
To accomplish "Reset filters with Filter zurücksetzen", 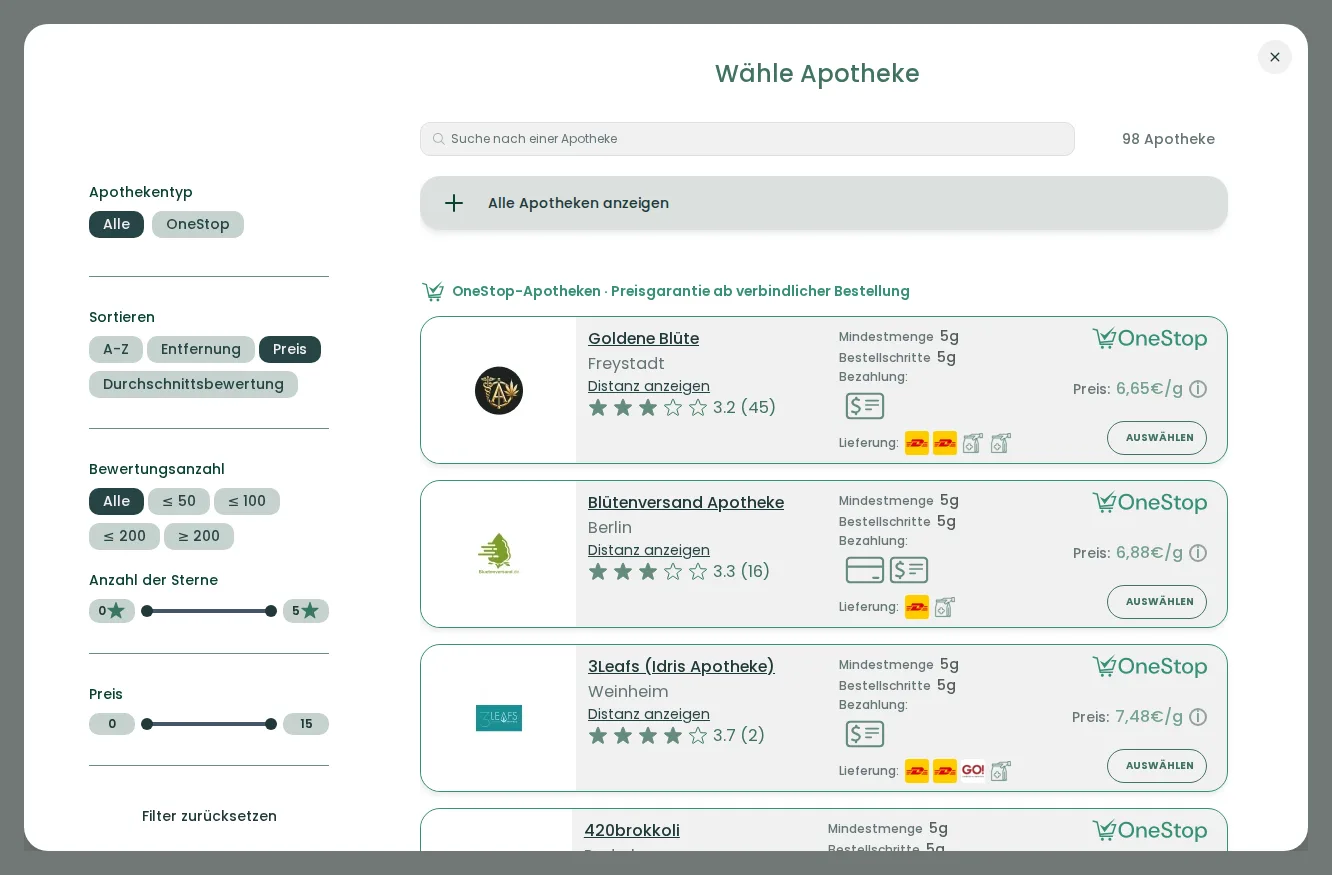I will pos(209,816).
